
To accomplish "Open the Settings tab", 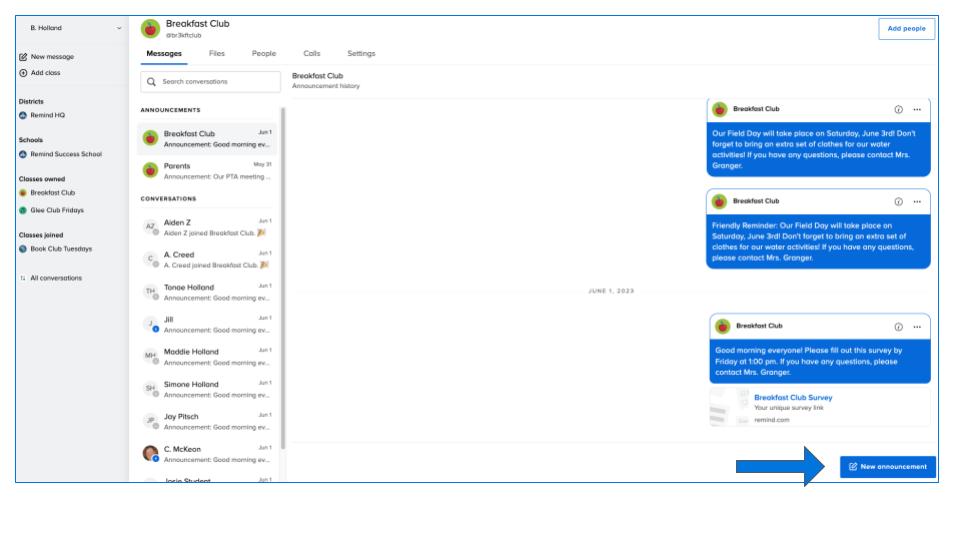I will pos(361,53).
